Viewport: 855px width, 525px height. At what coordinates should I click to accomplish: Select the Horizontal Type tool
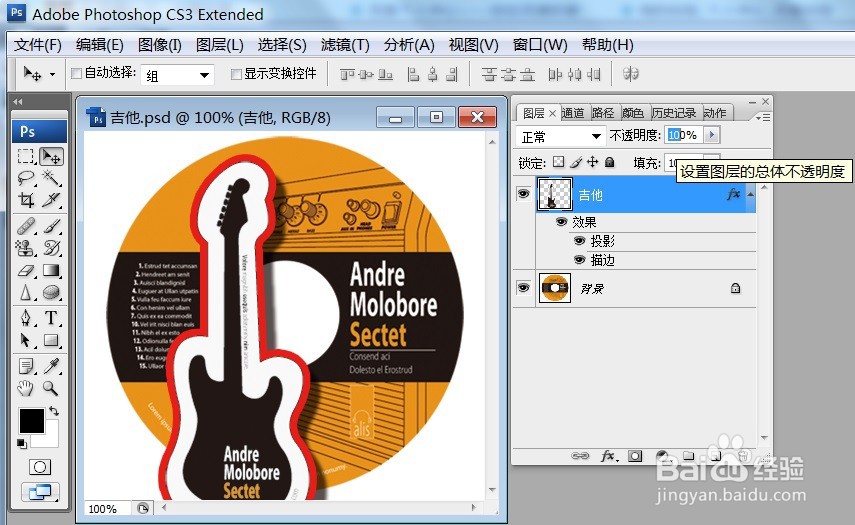tap(52, 318)
